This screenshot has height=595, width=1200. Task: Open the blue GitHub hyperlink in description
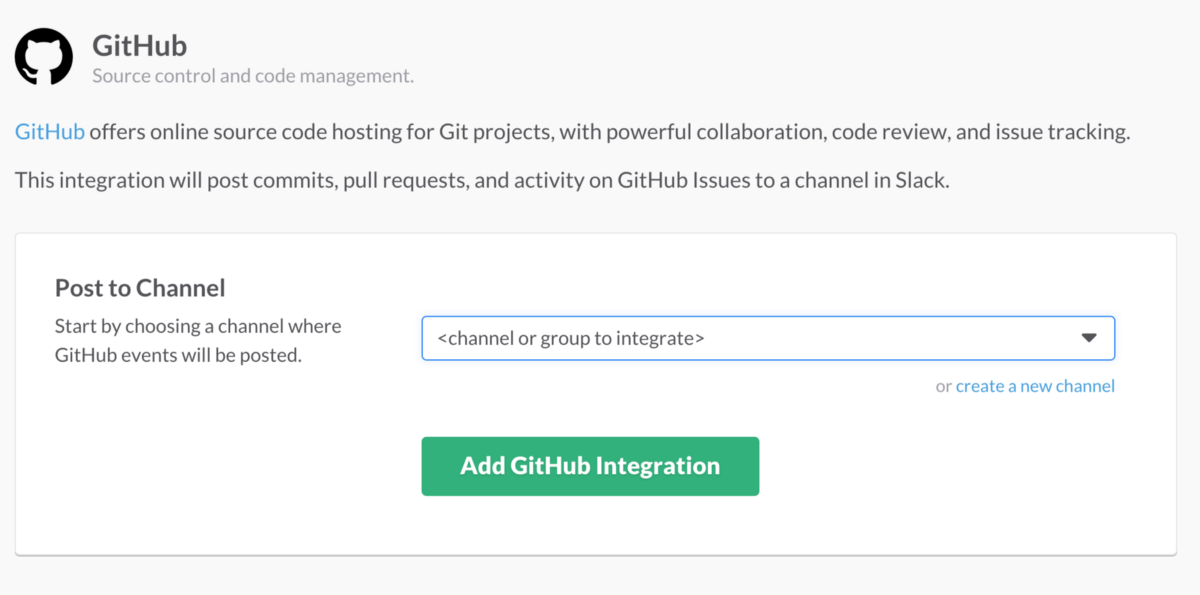50,132
